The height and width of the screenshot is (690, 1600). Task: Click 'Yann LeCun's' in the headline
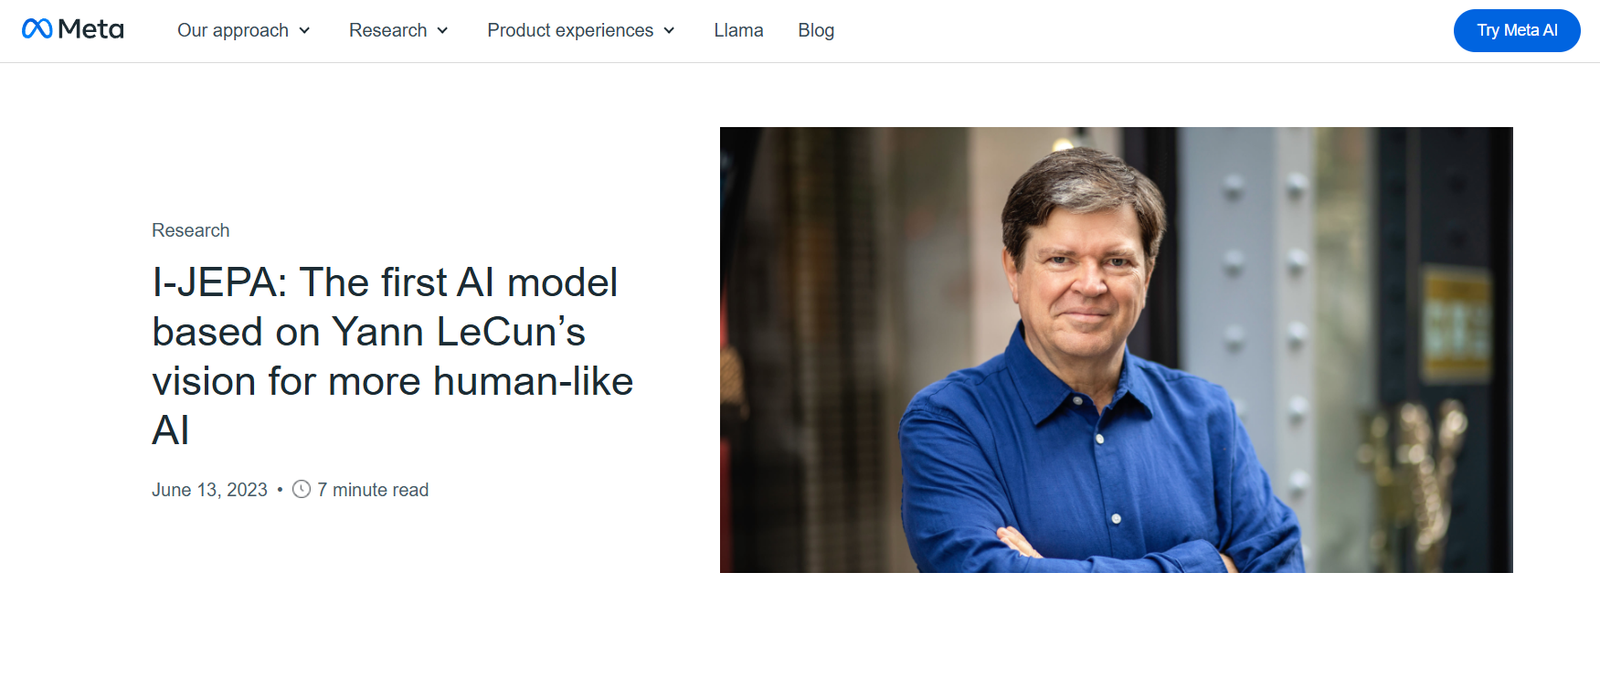tap(458, 332)
